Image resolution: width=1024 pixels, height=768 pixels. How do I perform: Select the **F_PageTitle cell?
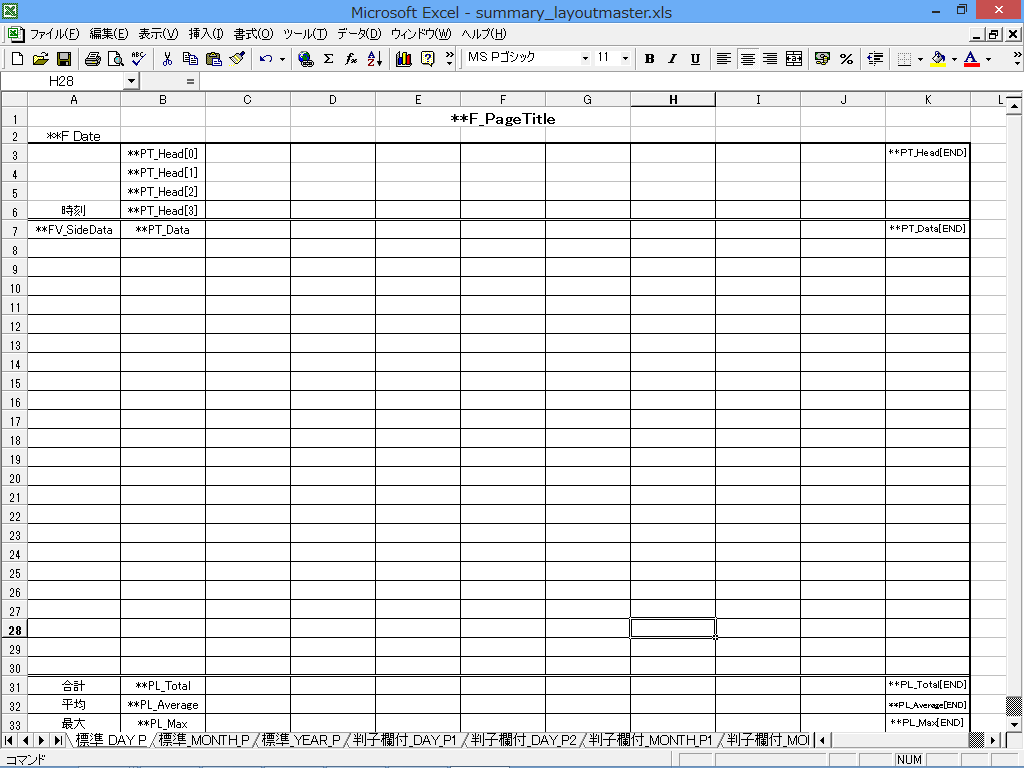[x=502, y=118]
